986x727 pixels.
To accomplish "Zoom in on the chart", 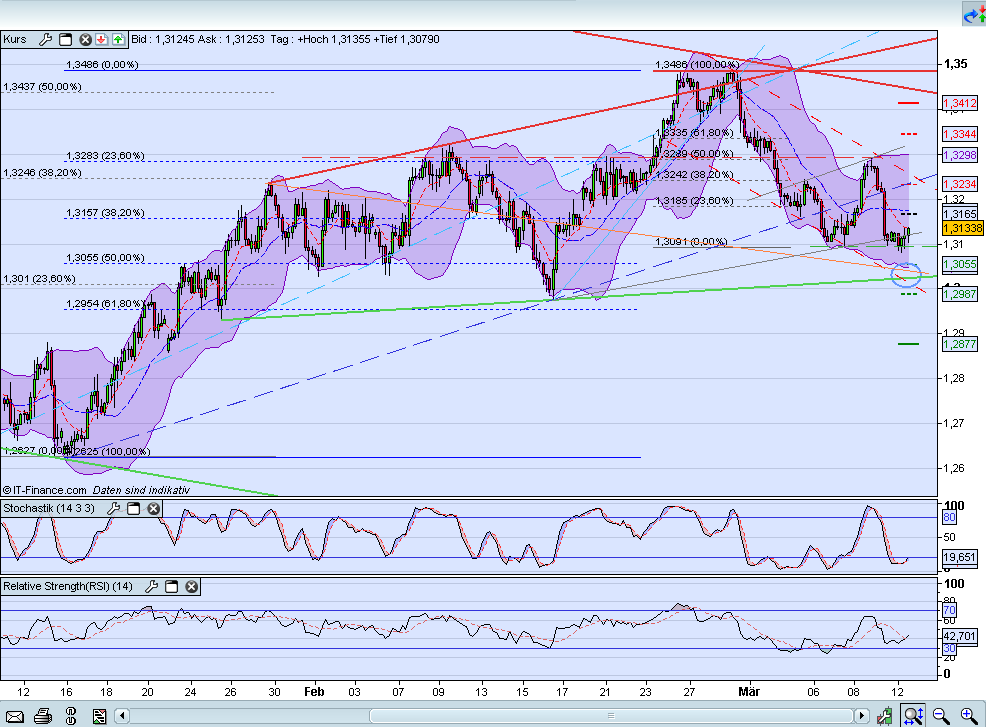I will 969,716.
